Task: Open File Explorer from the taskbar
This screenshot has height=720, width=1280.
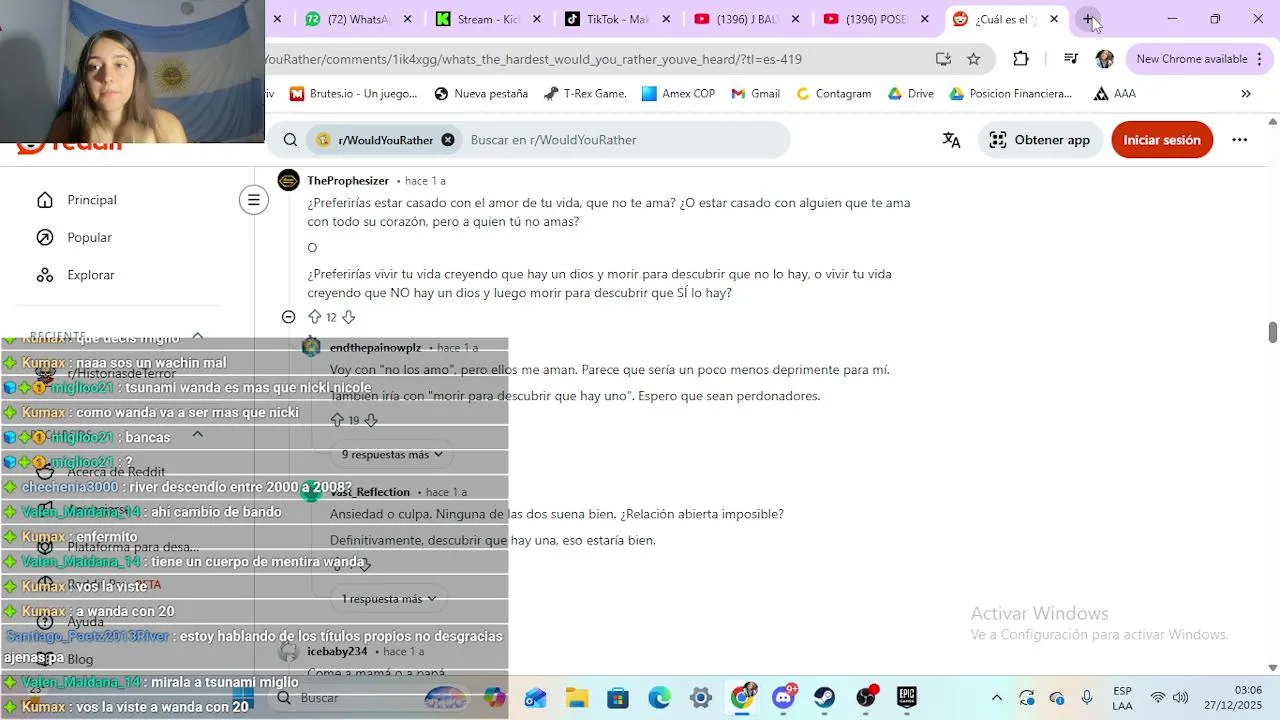Action: (577, 698)
